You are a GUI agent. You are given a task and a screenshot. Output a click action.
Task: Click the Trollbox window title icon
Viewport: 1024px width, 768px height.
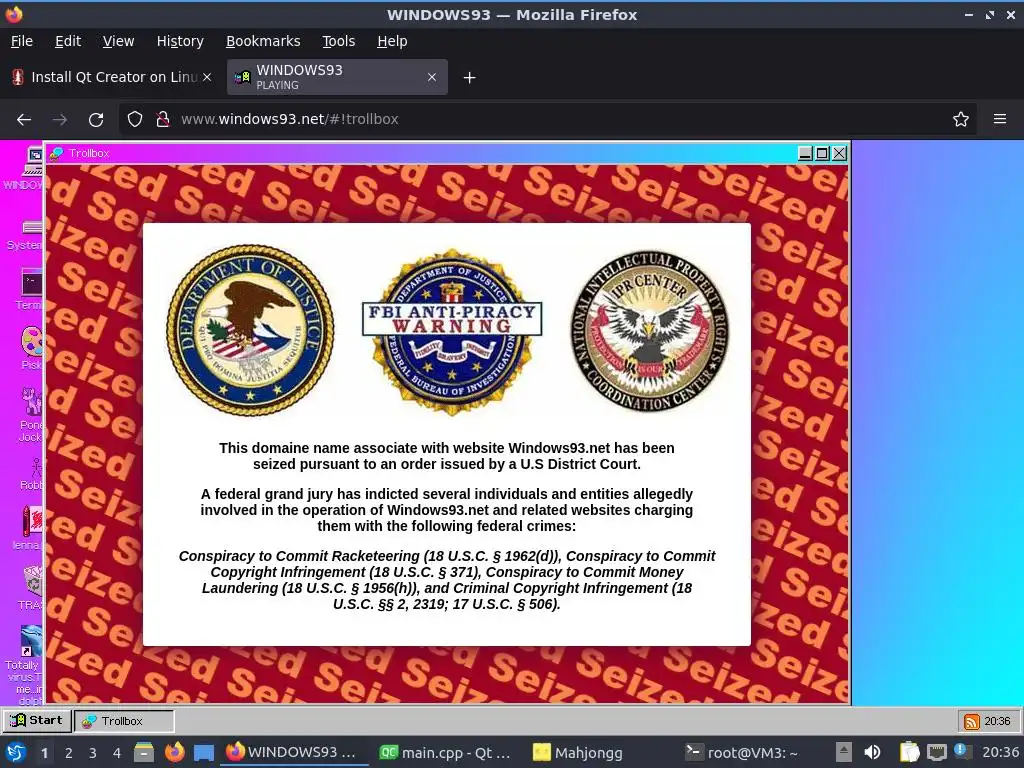coord(56,153)
